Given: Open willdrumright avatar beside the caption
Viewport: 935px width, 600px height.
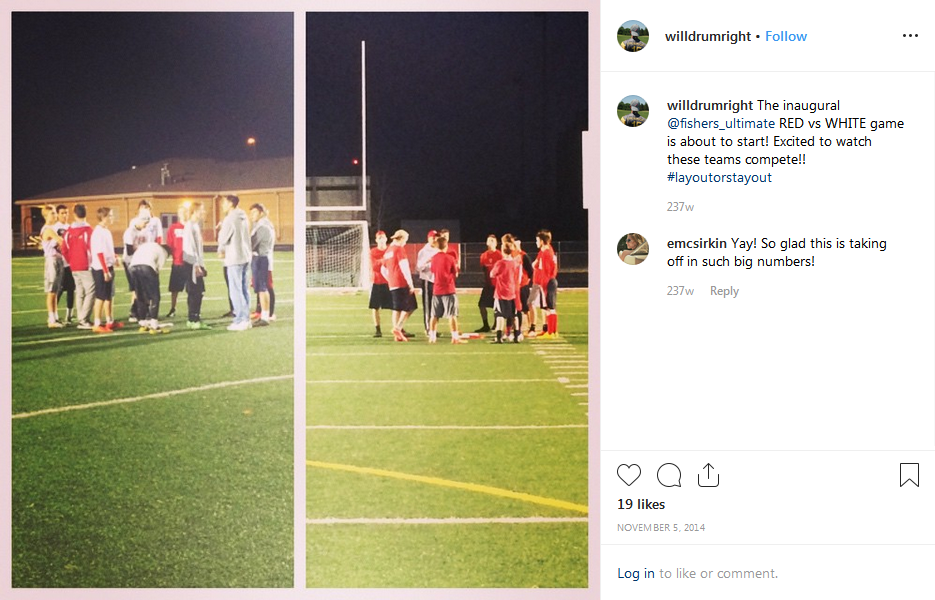Looking at the screenshot, I should 633,111.
